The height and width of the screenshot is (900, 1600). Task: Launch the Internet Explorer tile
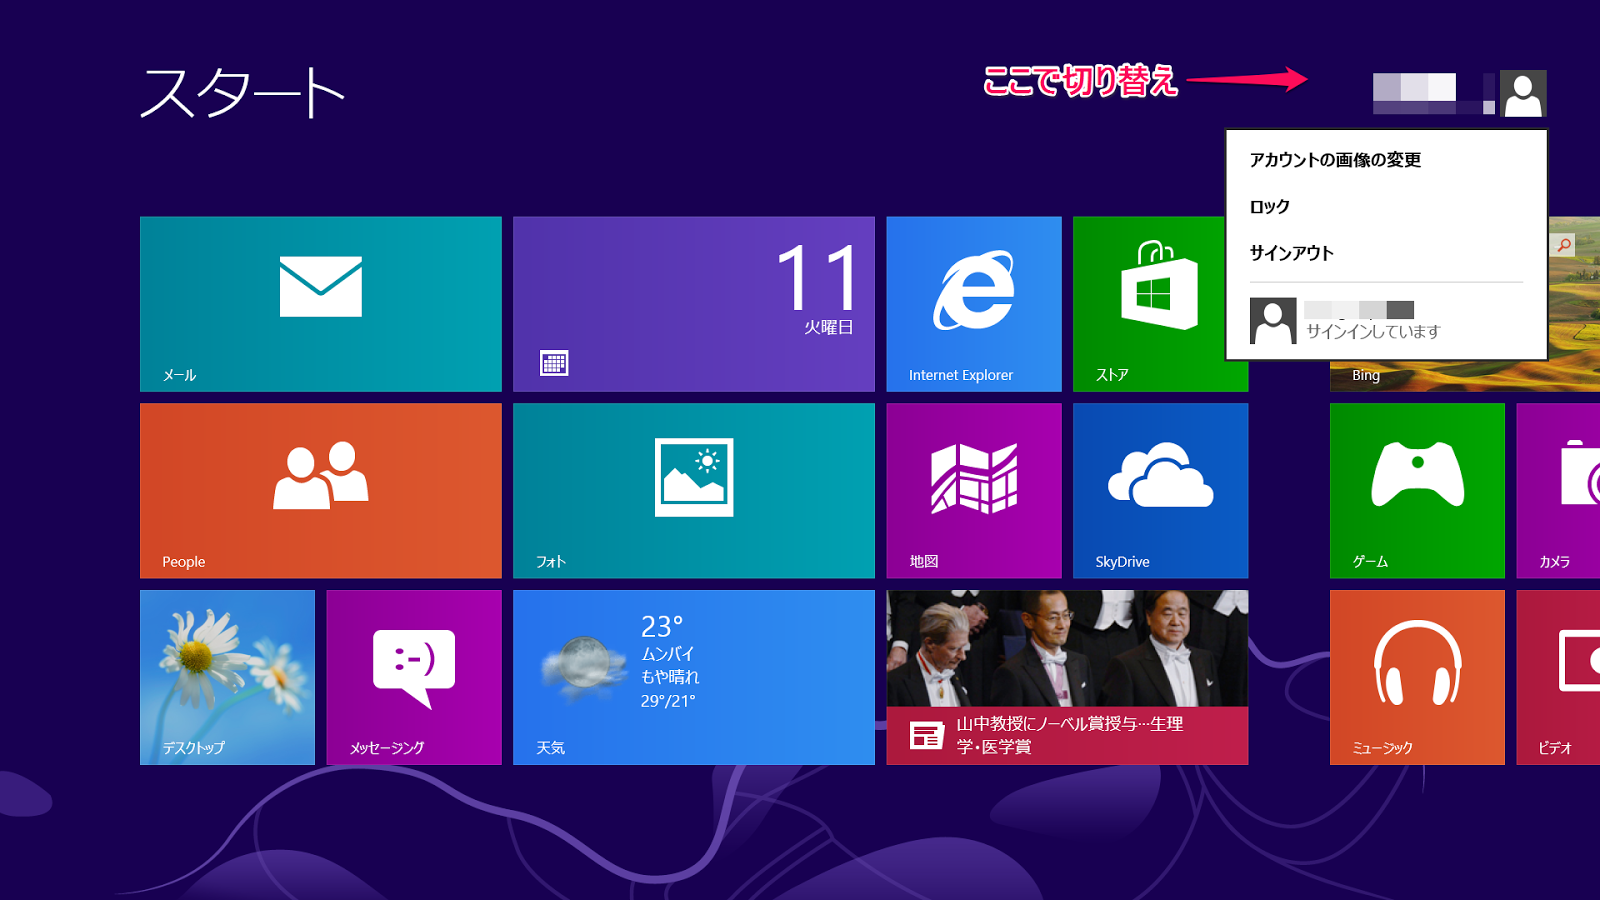(974, 304)
